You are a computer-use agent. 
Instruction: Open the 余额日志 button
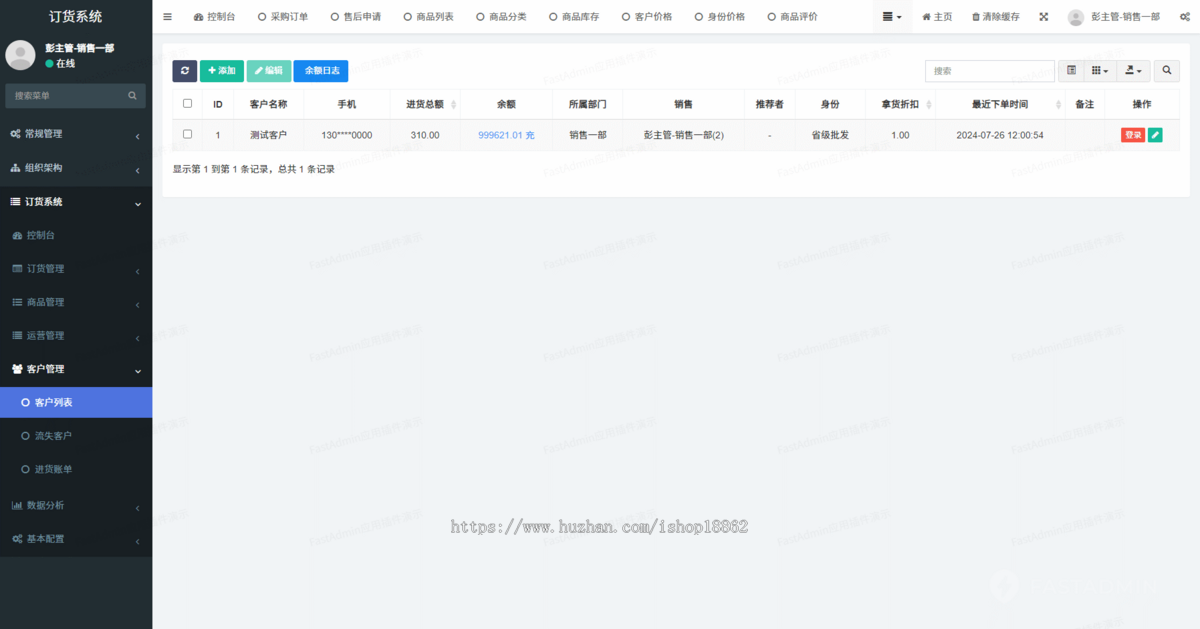pos(320,70)
